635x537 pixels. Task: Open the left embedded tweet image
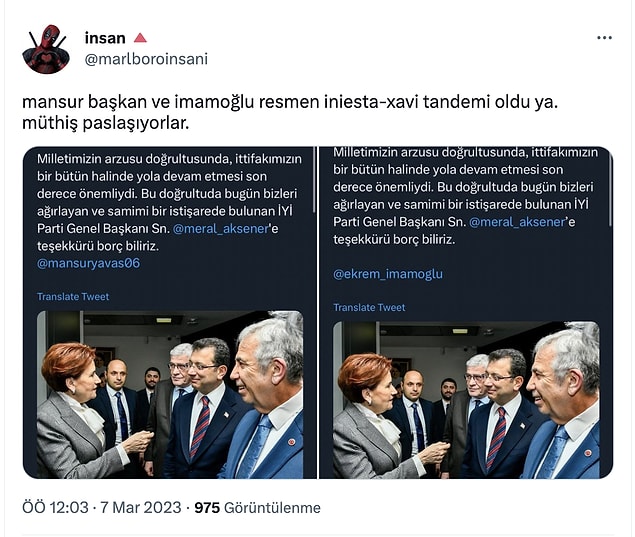[x=170, y=313]
